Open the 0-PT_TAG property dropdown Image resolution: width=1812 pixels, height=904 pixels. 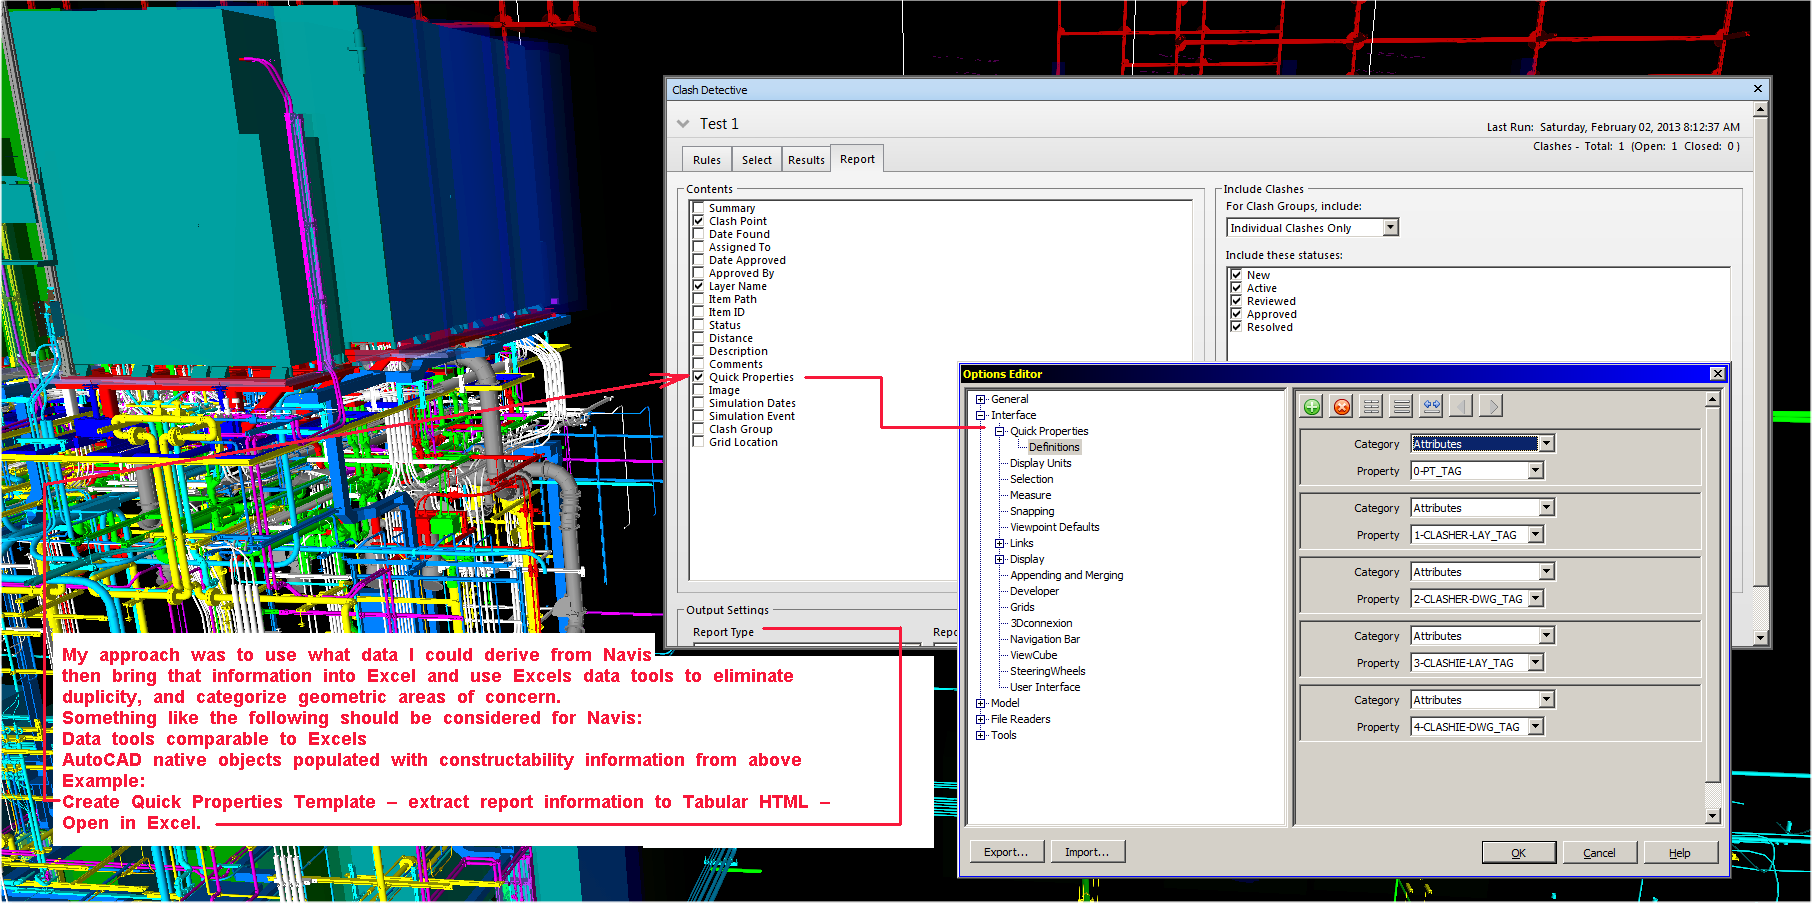[x=1536, y=471]
